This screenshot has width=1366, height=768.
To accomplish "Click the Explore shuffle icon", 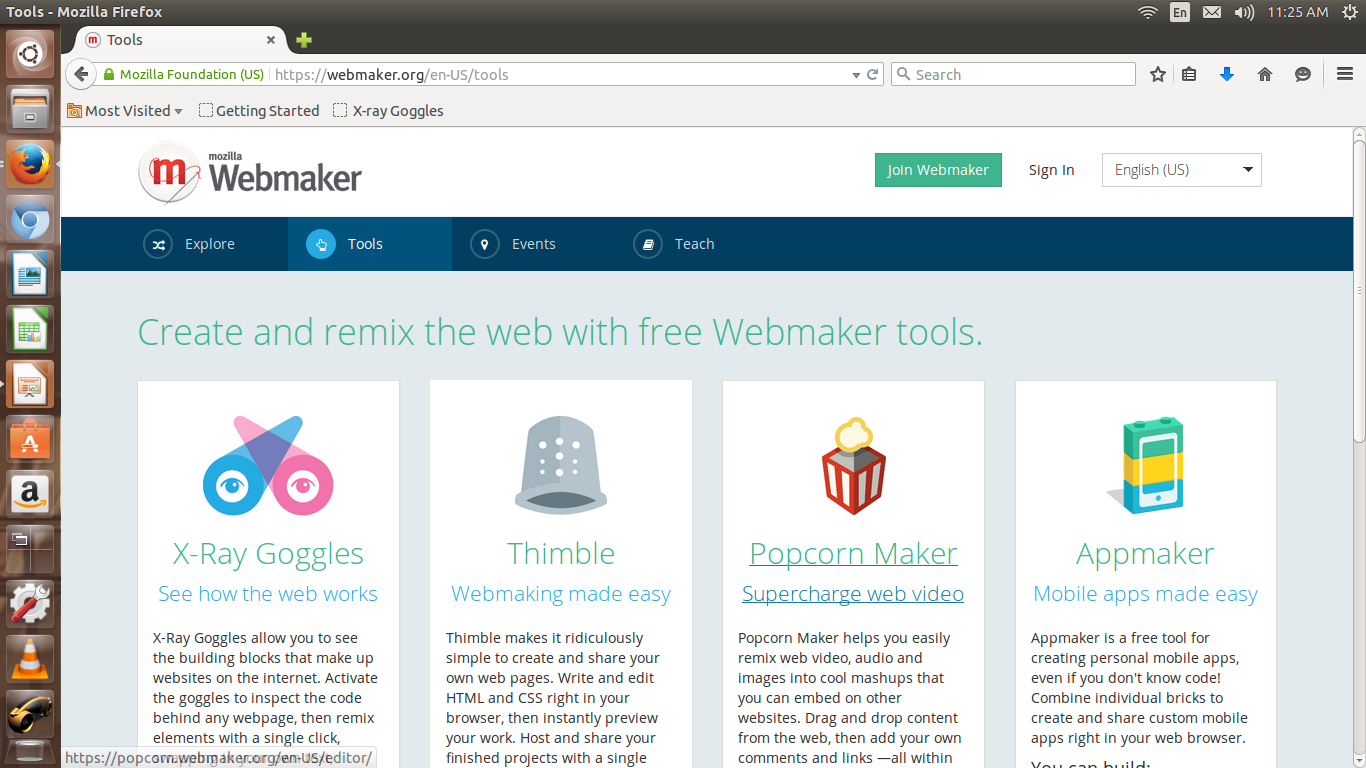I will point(158,244).
